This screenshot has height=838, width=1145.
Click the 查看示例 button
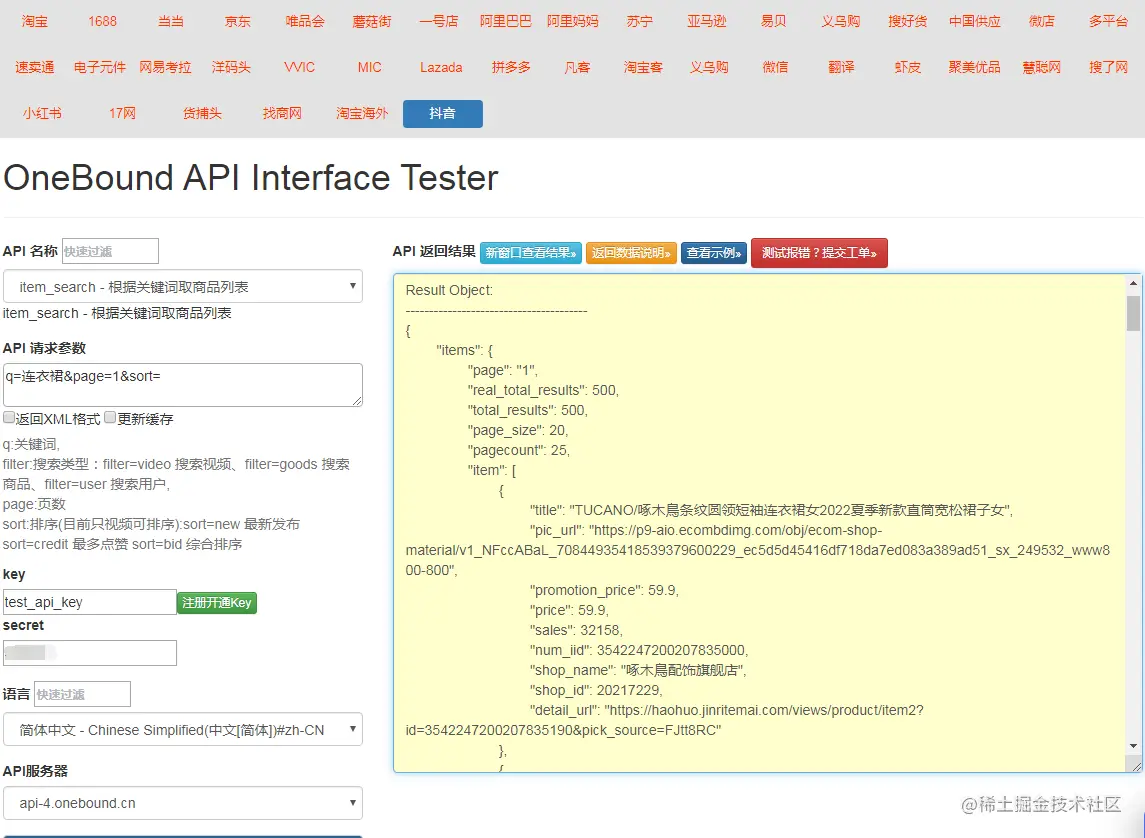[714, 253]
